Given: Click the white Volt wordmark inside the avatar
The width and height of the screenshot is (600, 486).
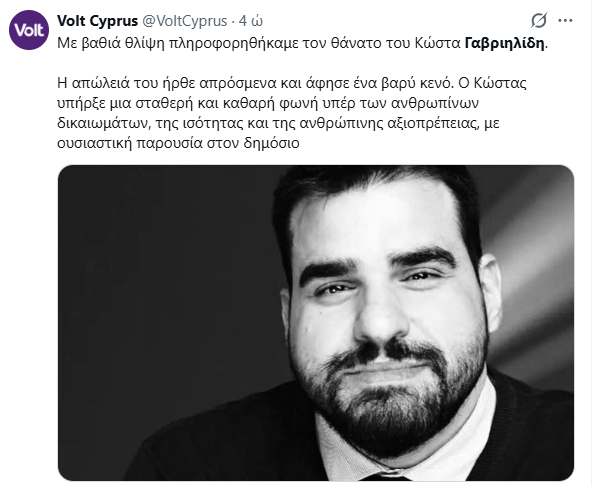Looking at the screenshot, I should (x=29, y=30).
